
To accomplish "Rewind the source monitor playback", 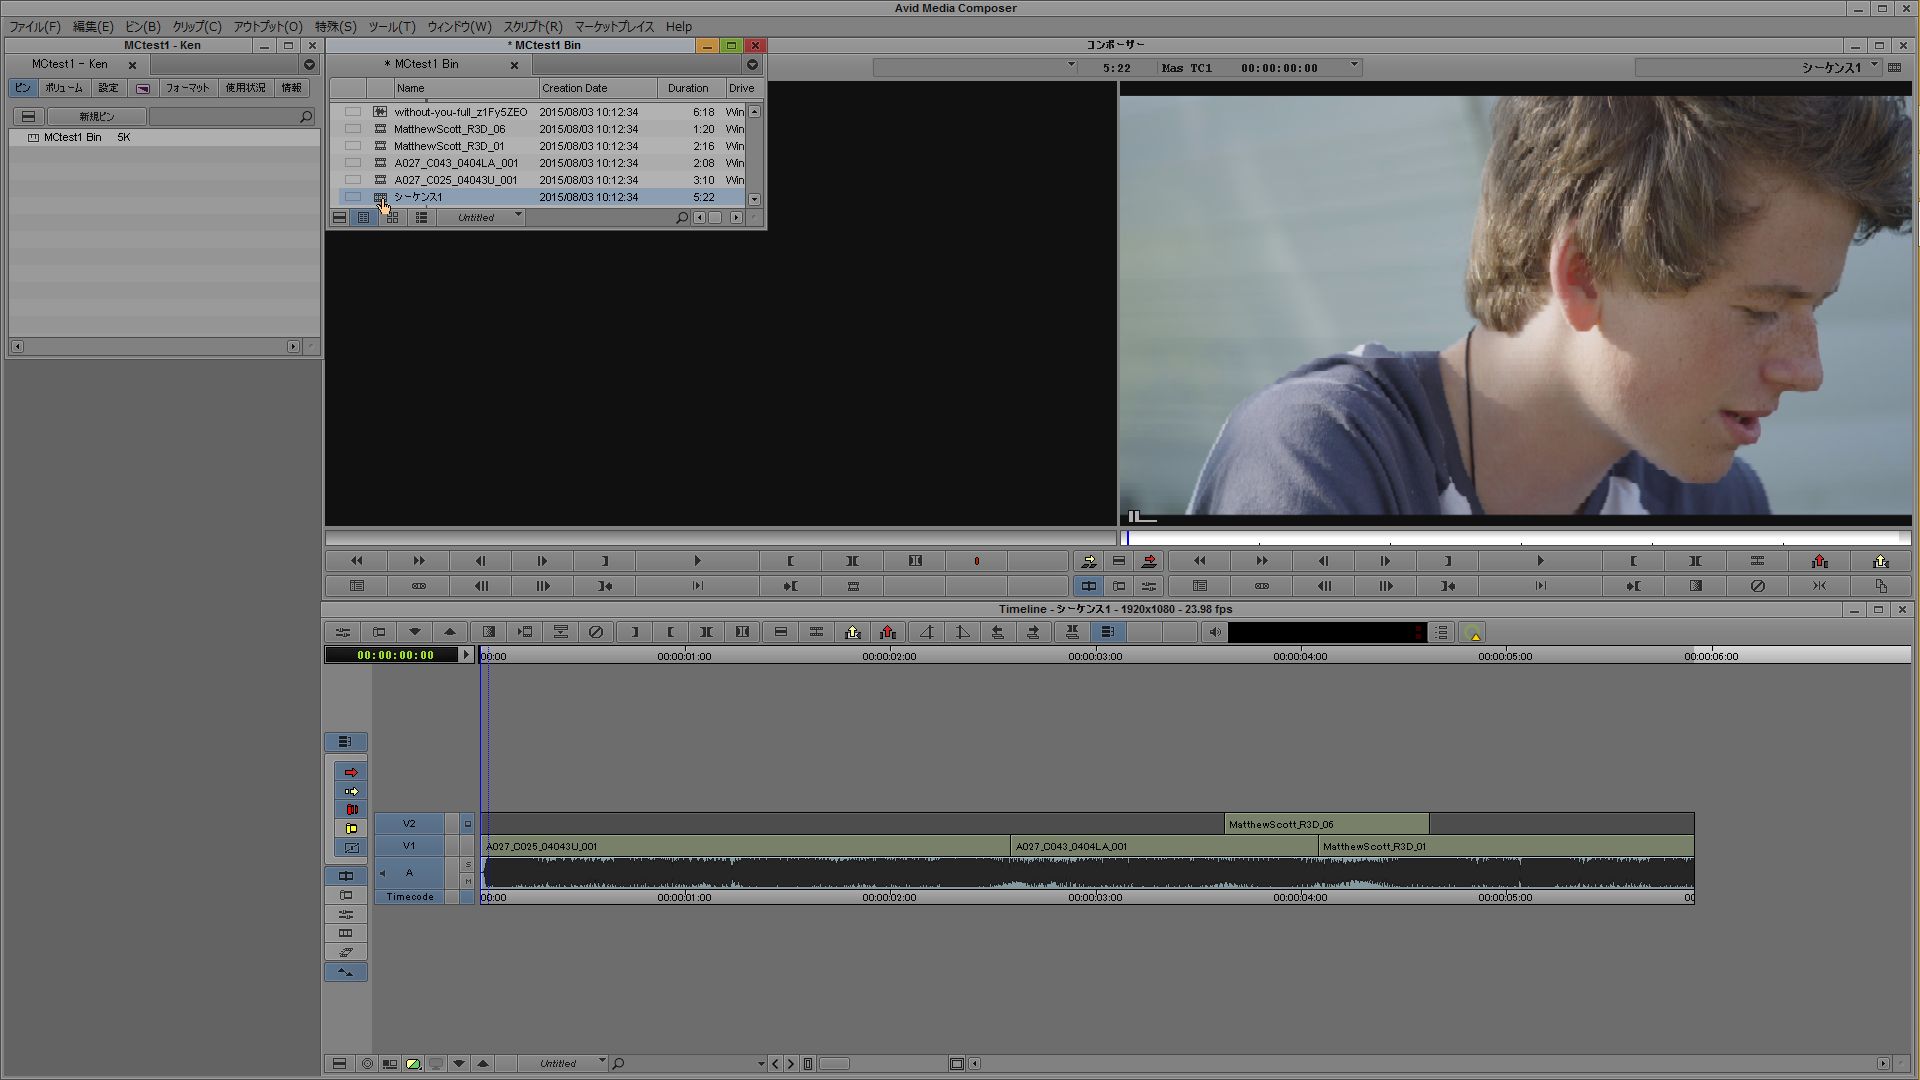I will (x=357, y=561).
